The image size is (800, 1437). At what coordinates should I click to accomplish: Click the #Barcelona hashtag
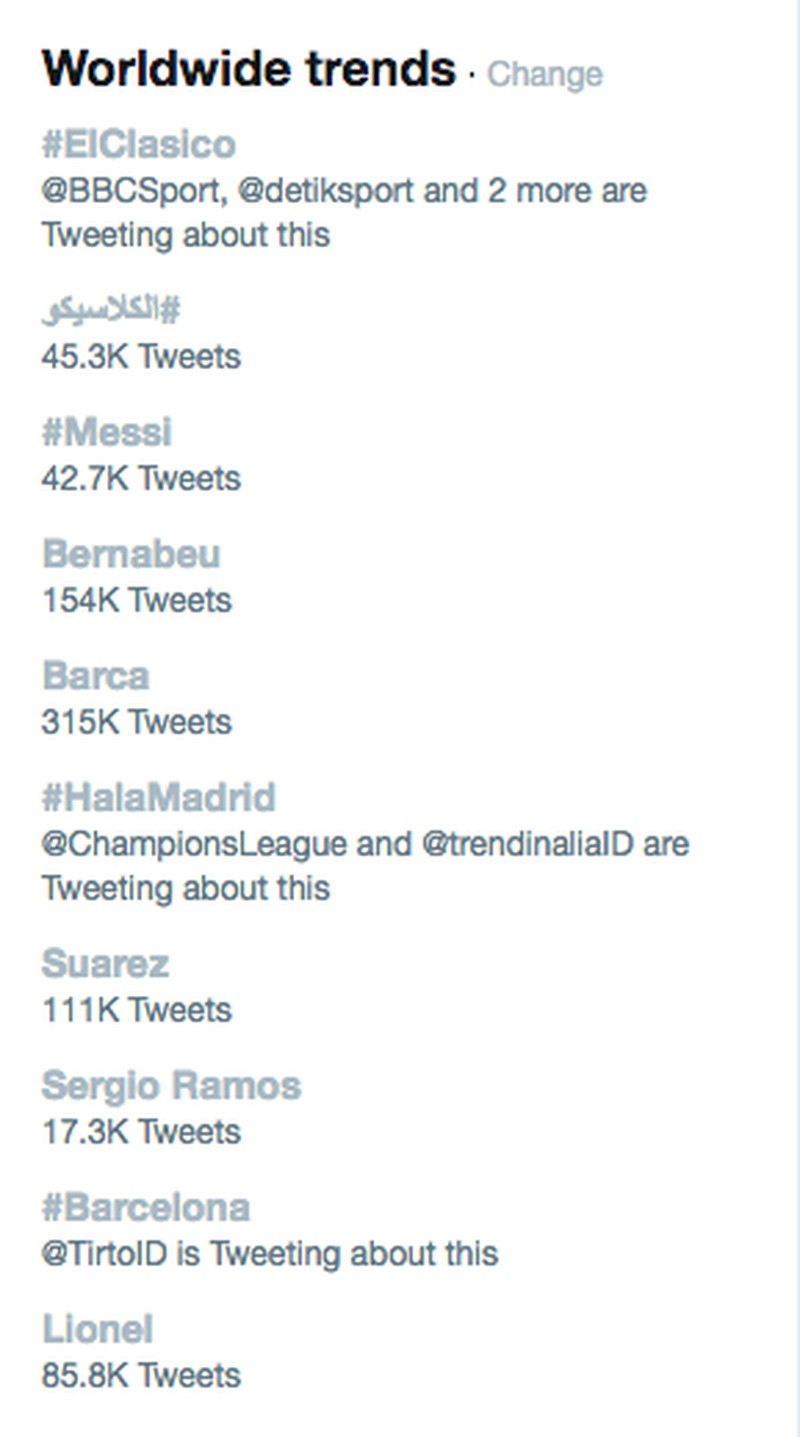(x=146, y=1208)
